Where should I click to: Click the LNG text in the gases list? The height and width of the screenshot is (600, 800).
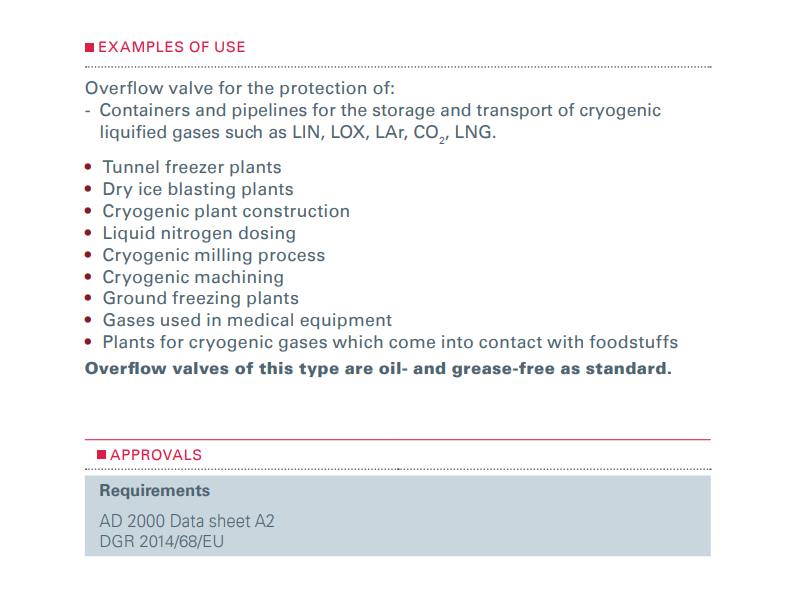[474, 133]
